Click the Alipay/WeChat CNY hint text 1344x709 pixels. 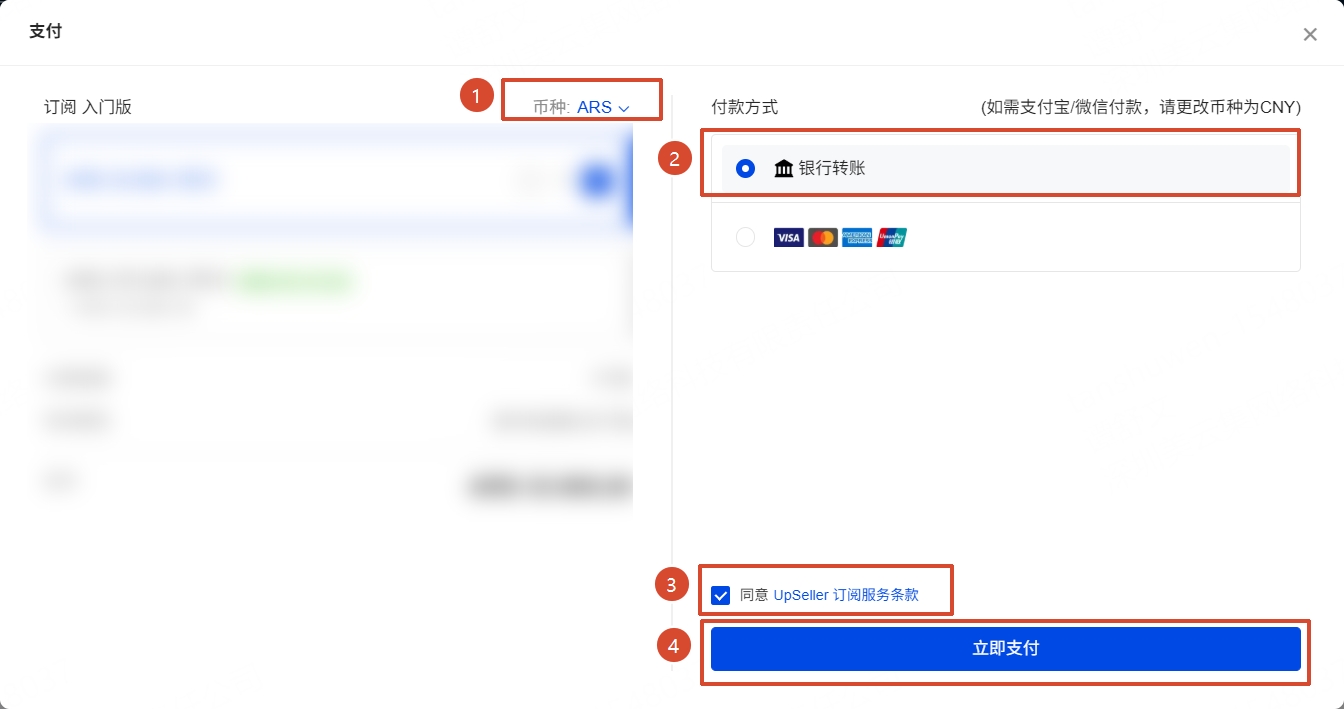[1141, 107]
